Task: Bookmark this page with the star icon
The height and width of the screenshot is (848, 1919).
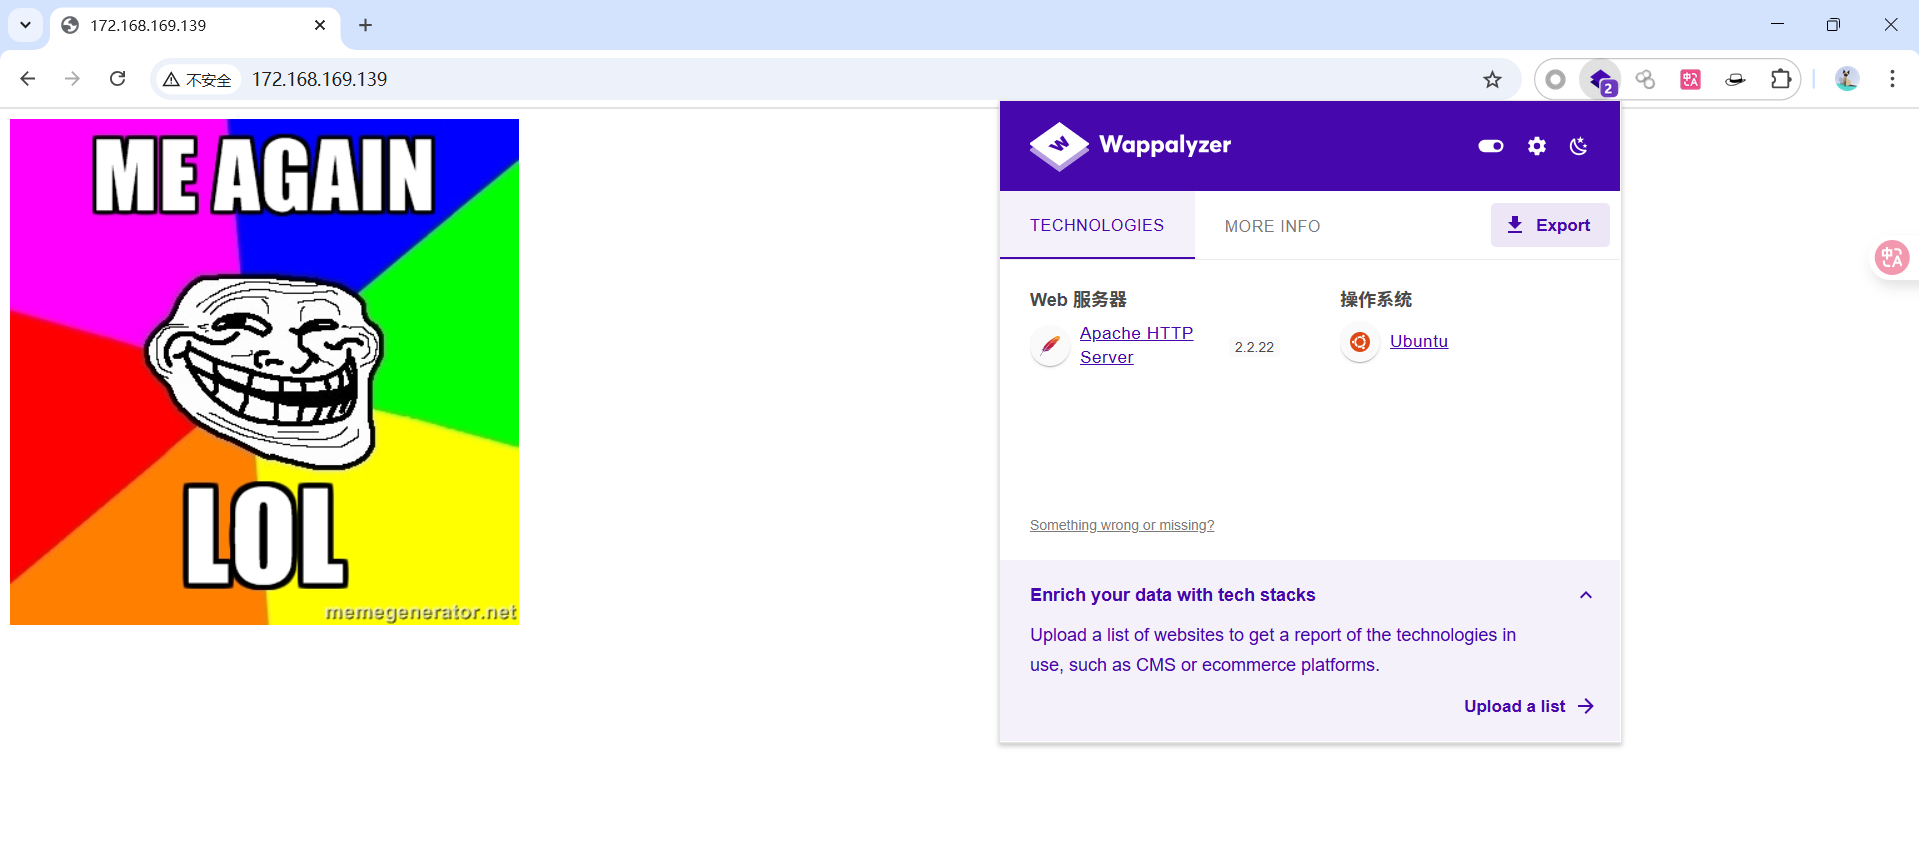Action: coord(1492,80)
